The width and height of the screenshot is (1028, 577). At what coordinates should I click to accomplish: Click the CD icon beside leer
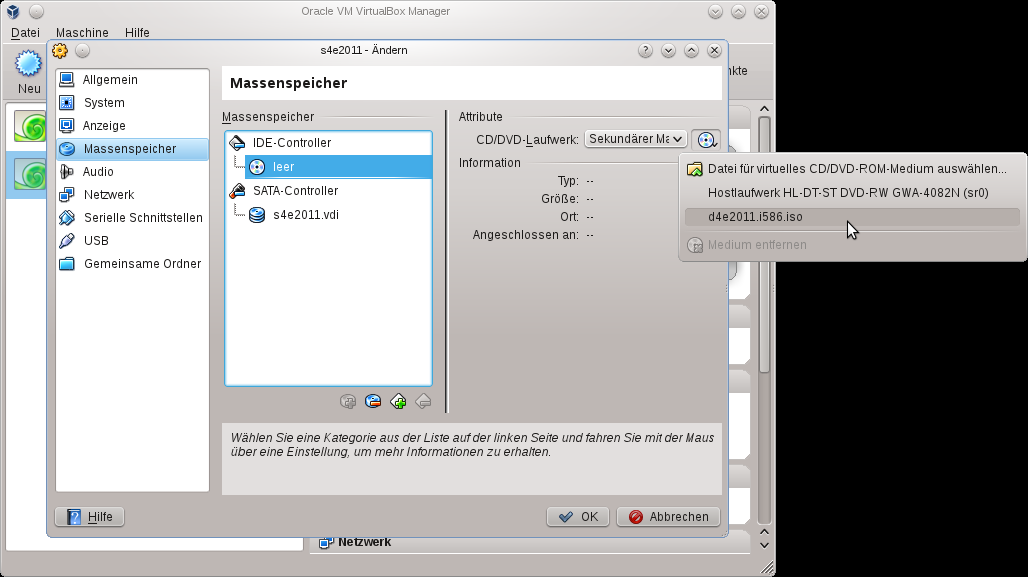tap(257, 167)
